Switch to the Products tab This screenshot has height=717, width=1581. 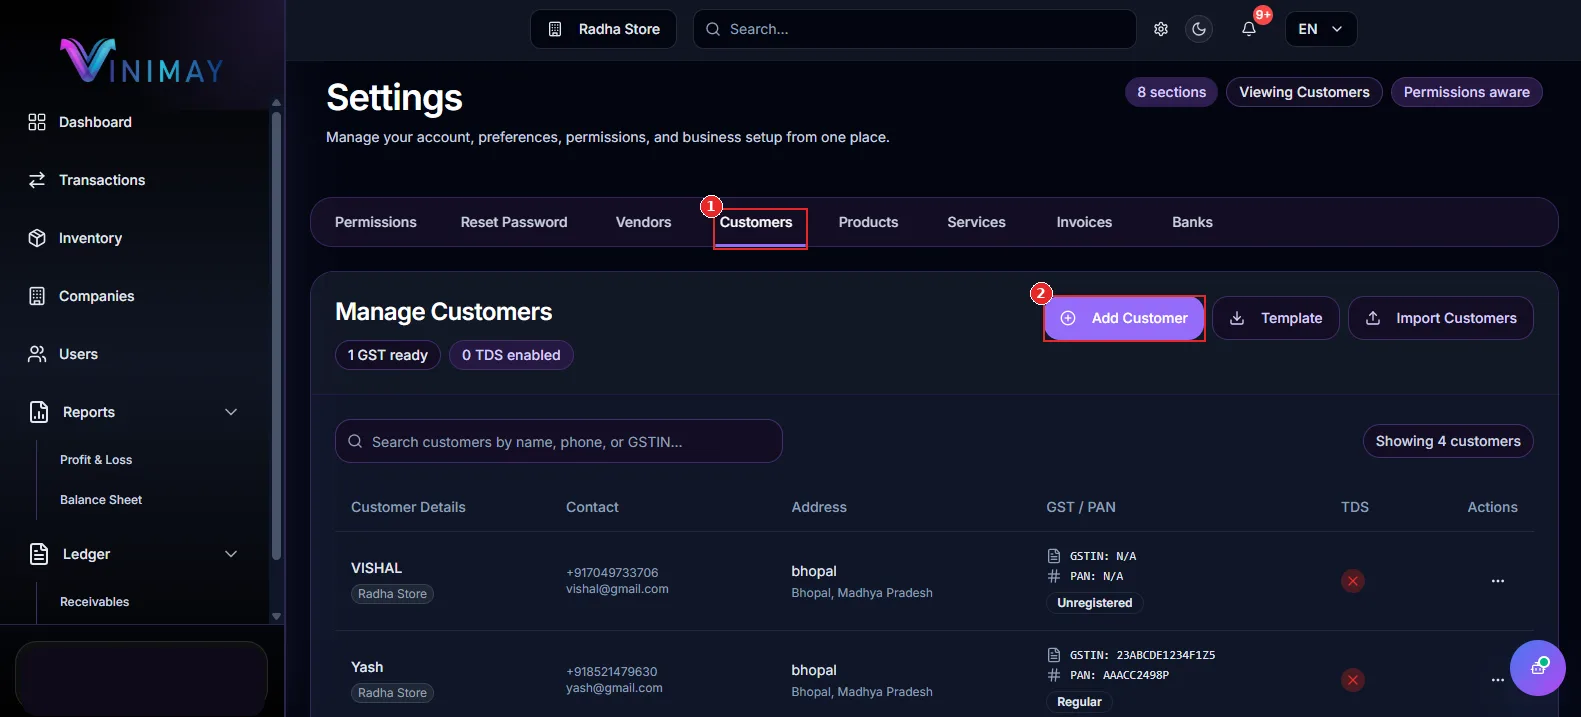pyautogui.click(x=868, y=222)
